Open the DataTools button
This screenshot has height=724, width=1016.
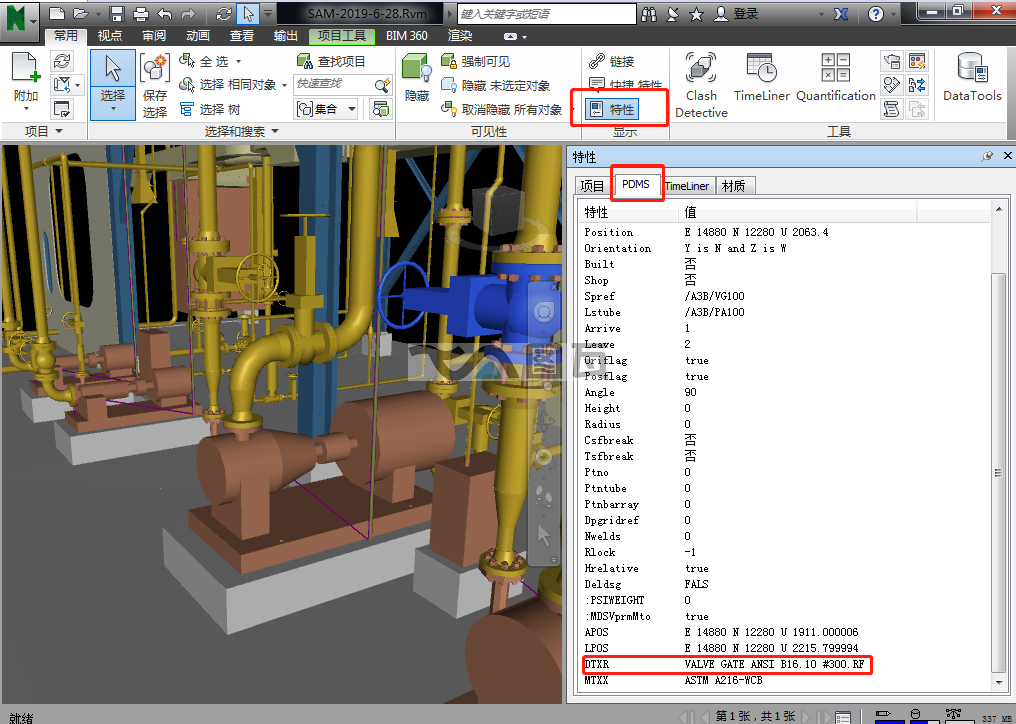(972, 78)
